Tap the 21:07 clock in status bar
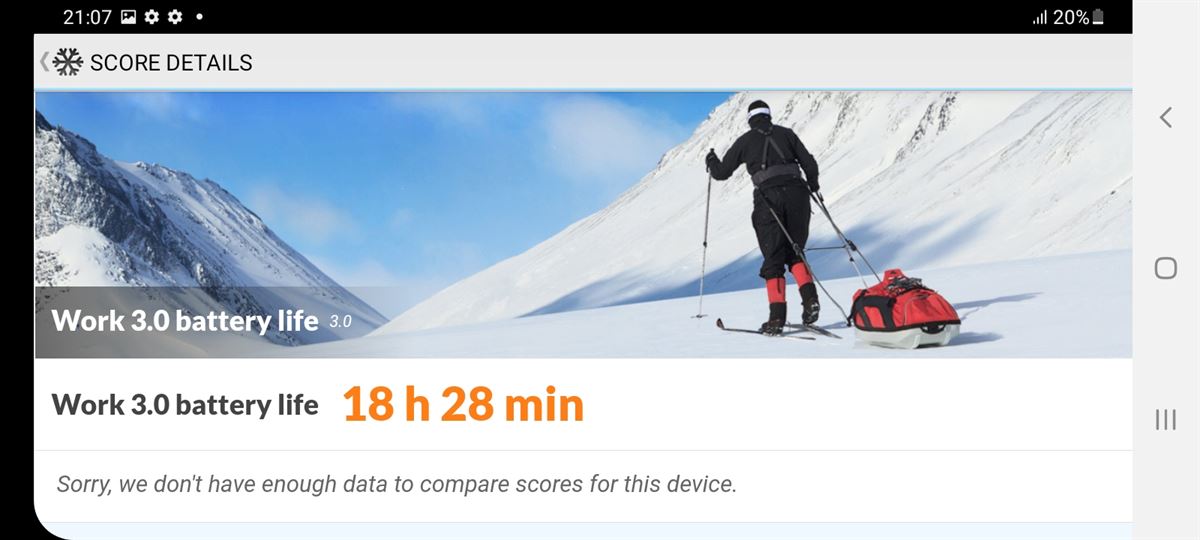 [87, 17]
